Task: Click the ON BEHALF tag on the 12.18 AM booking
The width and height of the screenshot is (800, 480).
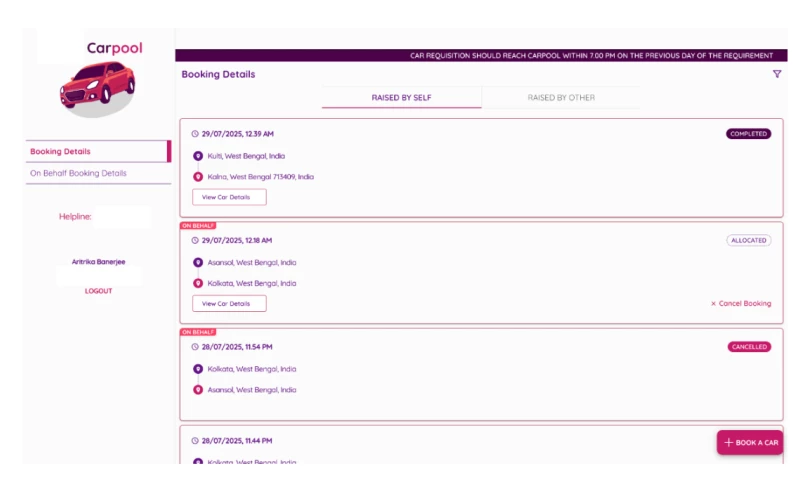Action: pyautogui.click(x=198, y=225)
